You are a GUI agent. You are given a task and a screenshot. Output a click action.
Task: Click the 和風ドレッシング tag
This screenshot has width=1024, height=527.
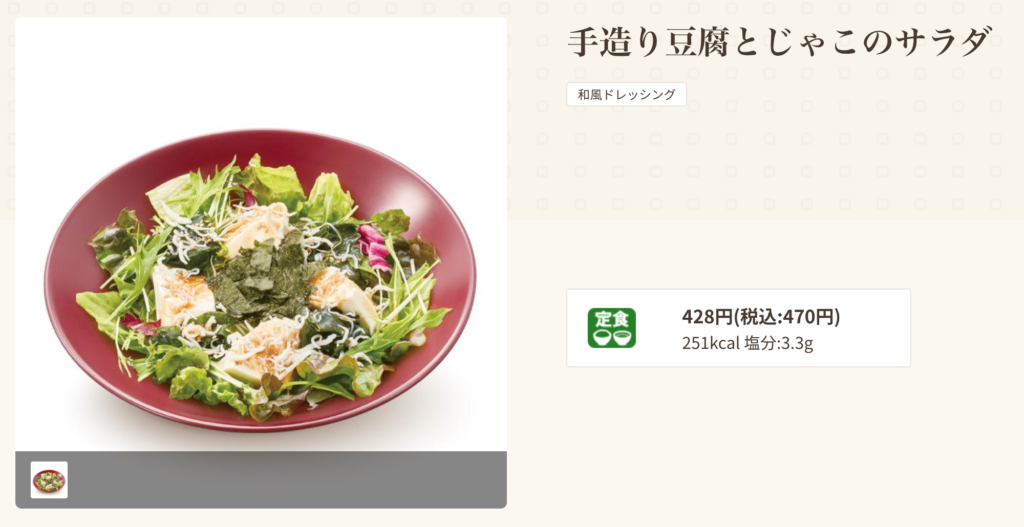click(626, 95)
